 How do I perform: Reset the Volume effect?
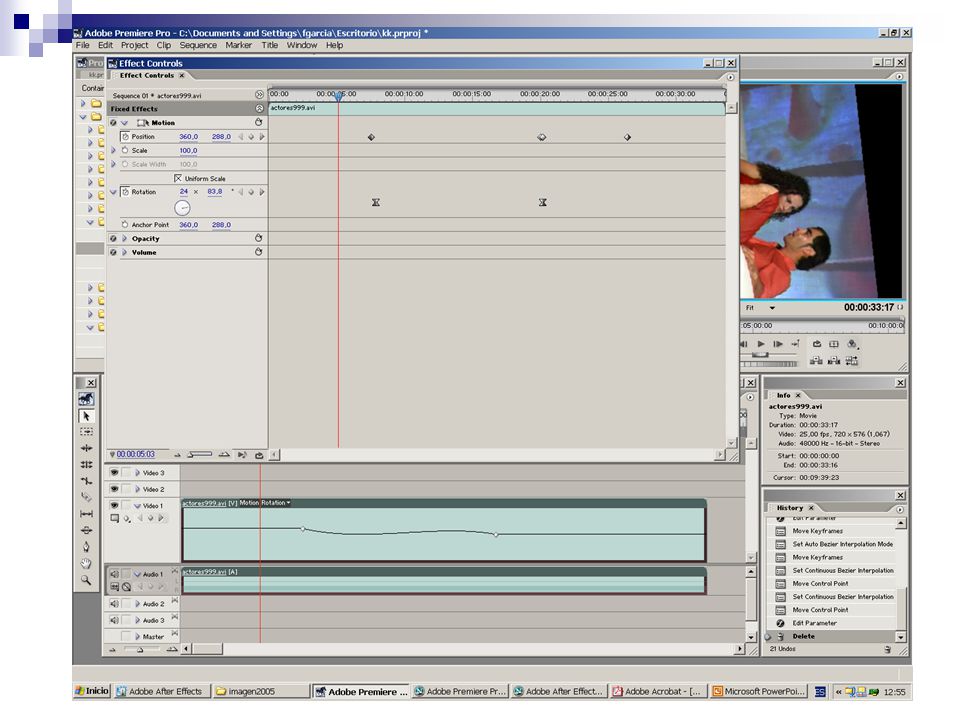point(259,252)
